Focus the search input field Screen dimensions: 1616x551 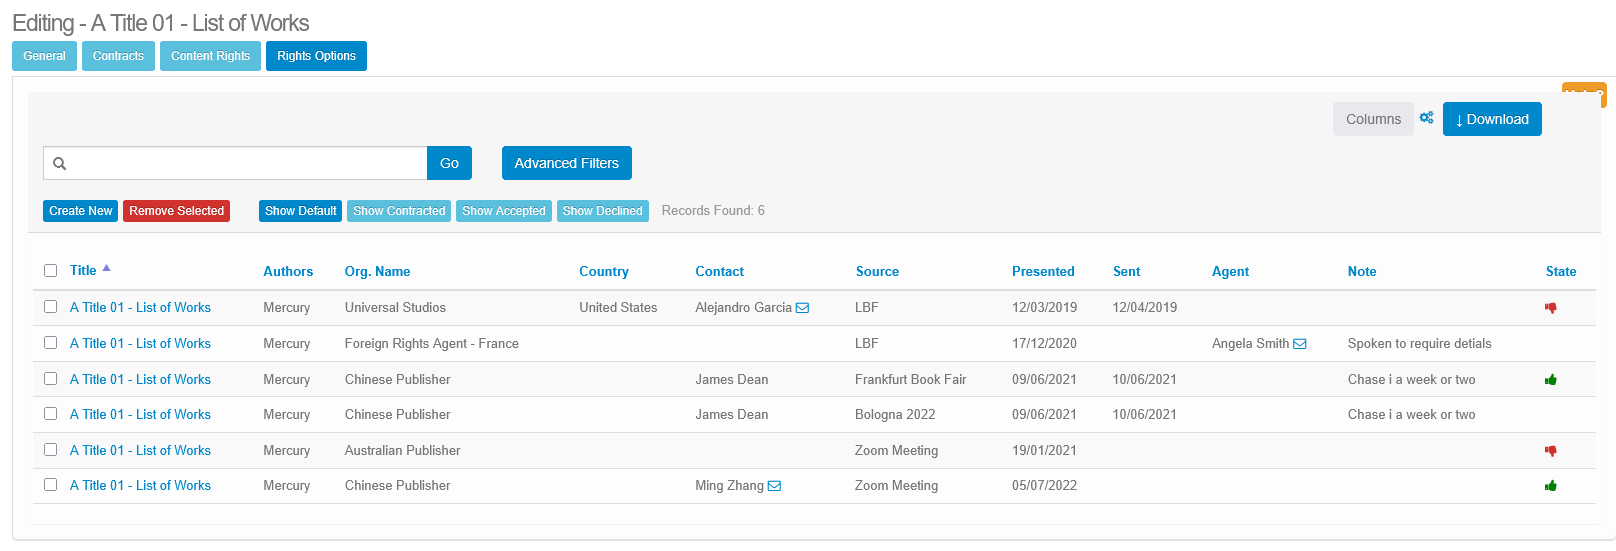(x=235, y=163)
